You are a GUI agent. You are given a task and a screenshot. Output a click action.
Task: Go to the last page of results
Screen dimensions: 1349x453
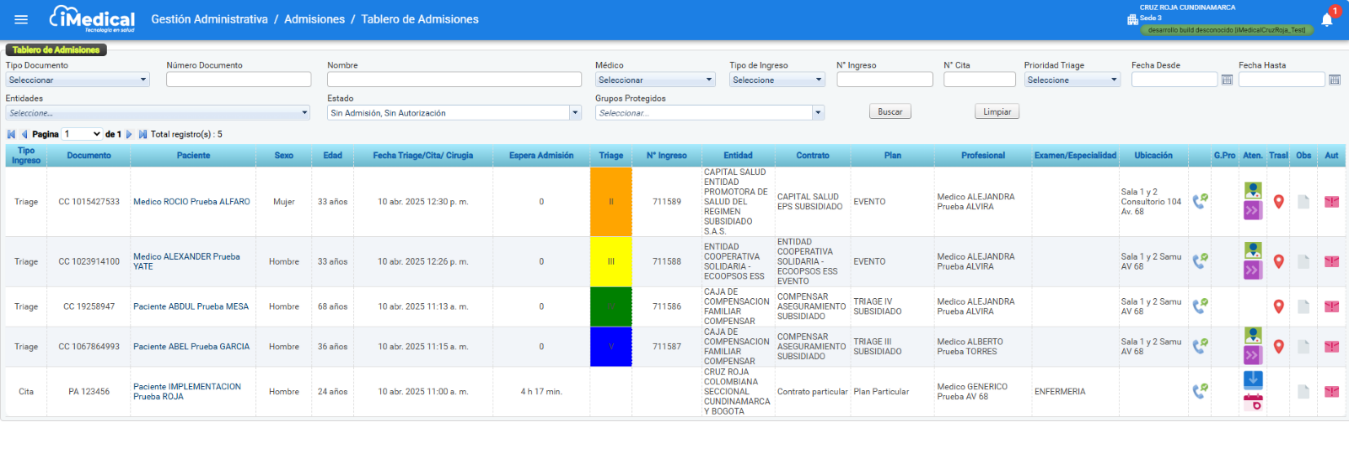pyautogui.click(x=143, y=134)
